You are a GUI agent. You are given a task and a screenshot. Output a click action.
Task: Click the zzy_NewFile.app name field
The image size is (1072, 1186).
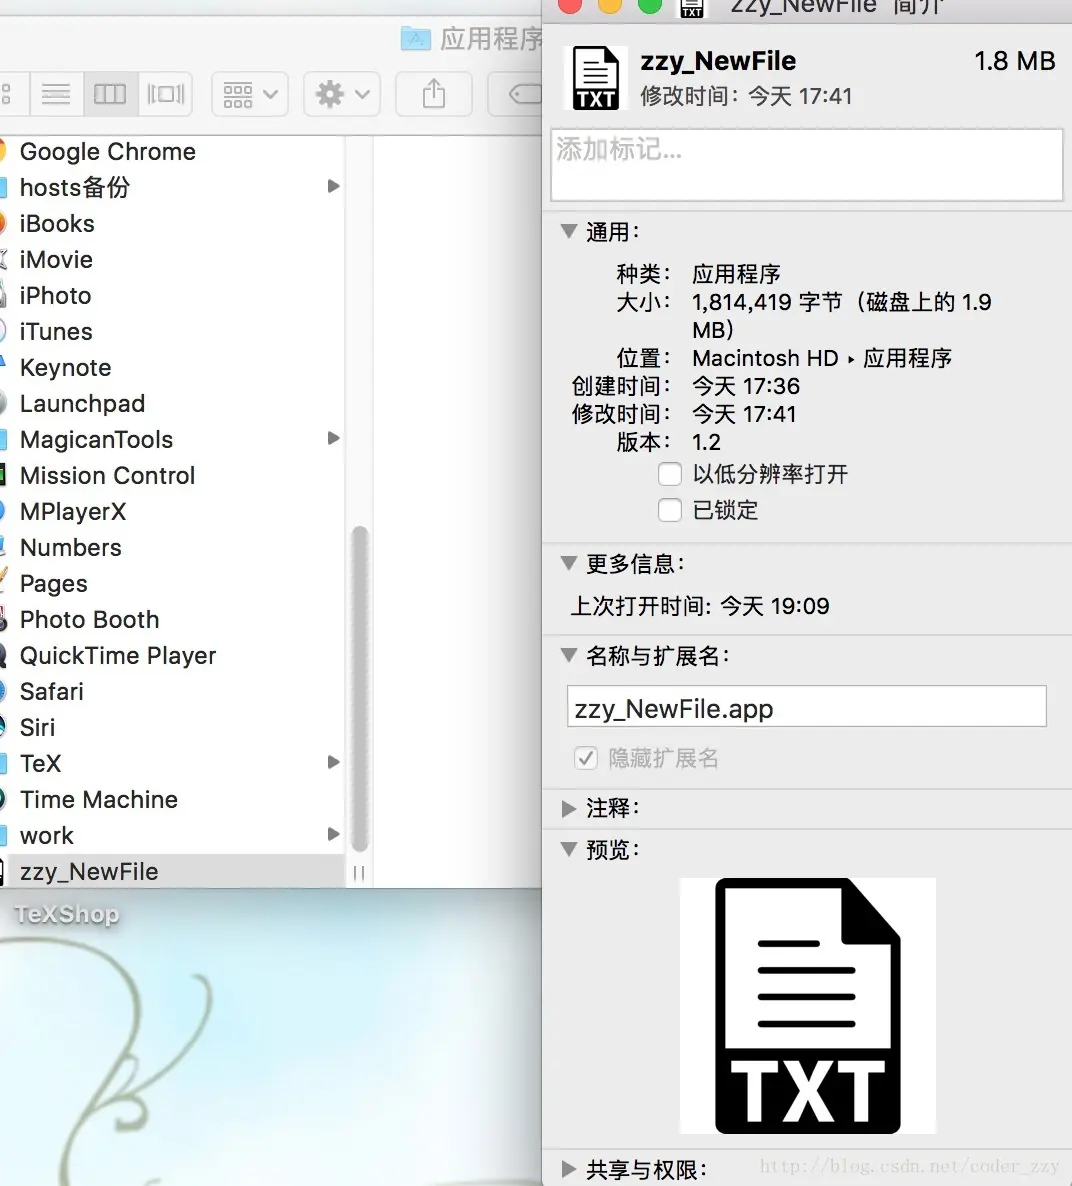806,706
